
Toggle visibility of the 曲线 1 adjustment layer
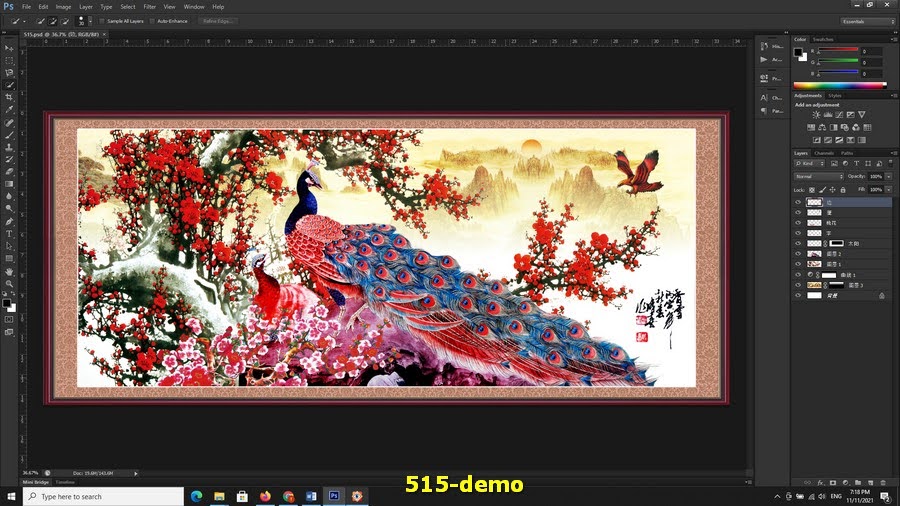(798, 275)
